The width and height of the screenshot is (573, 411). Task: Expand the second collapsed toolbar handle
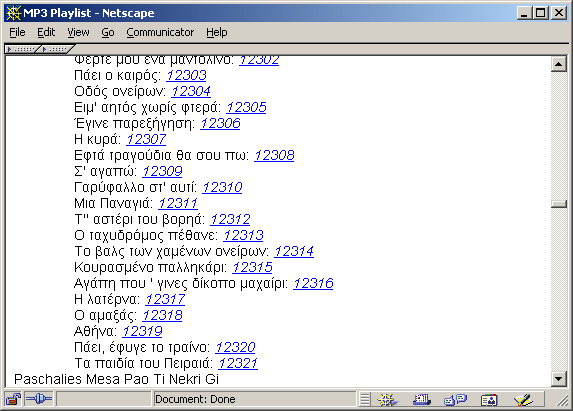click(x=56, y=49)
